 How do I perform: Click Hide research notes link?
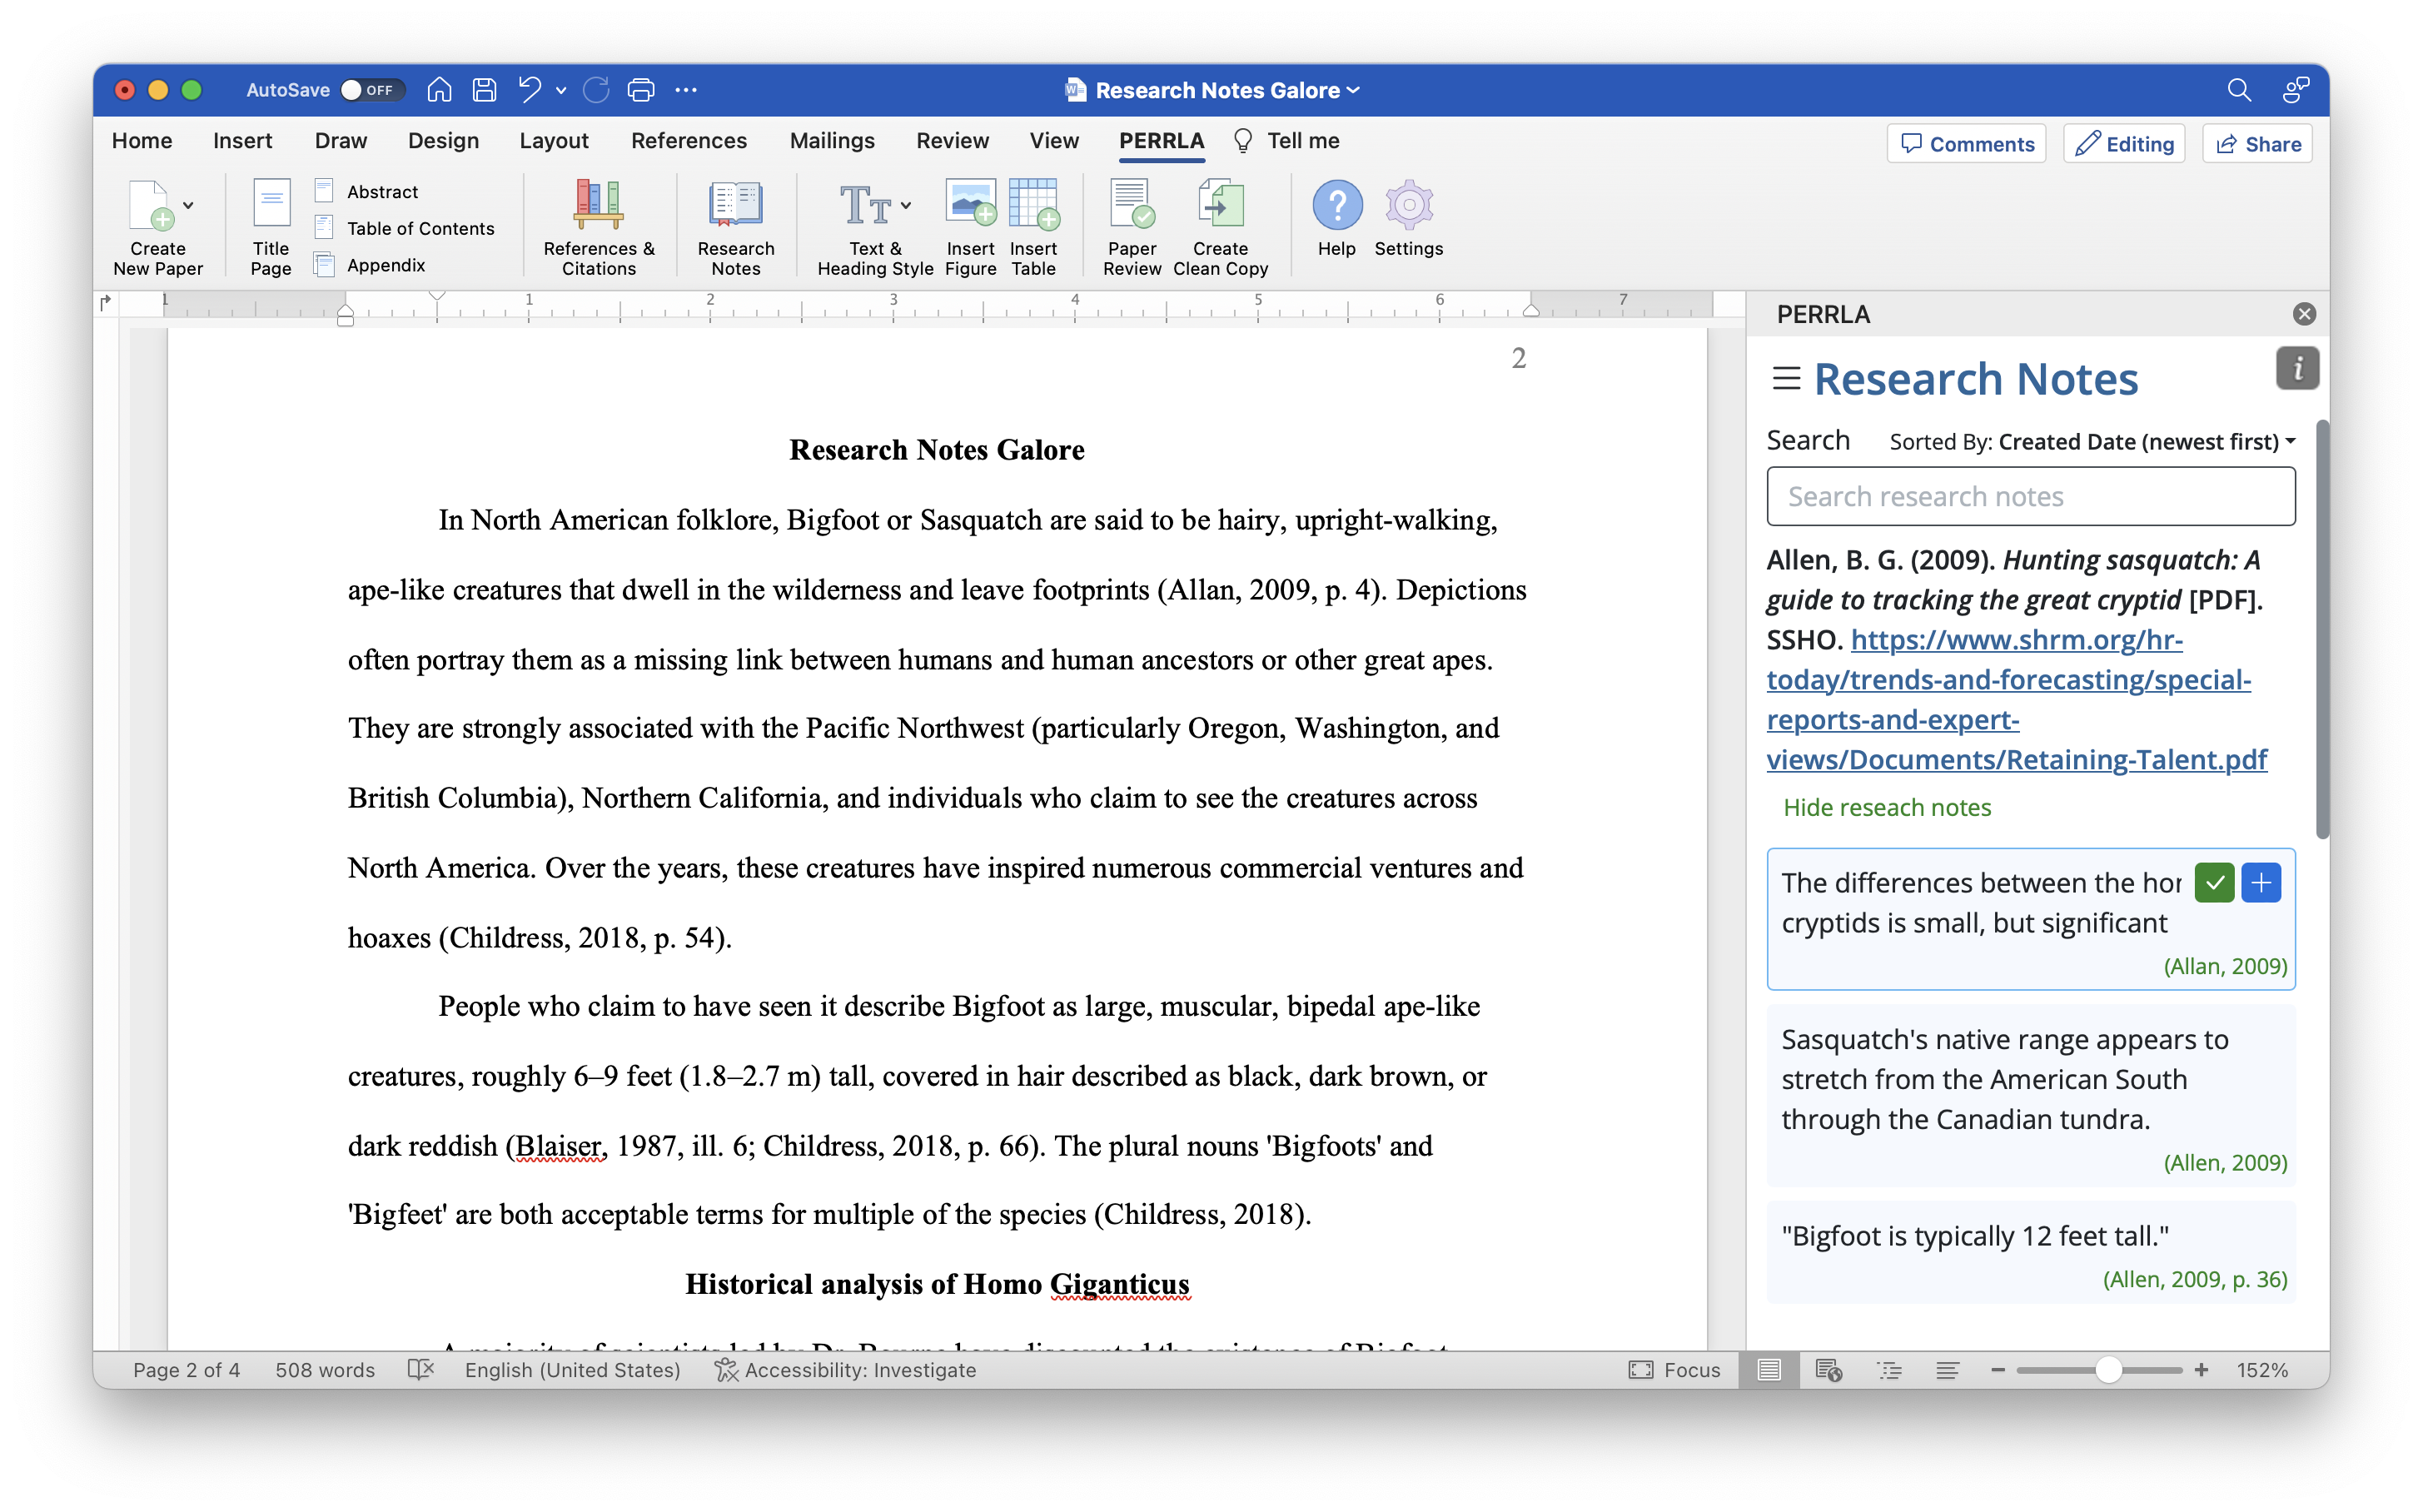(1886, 807)
